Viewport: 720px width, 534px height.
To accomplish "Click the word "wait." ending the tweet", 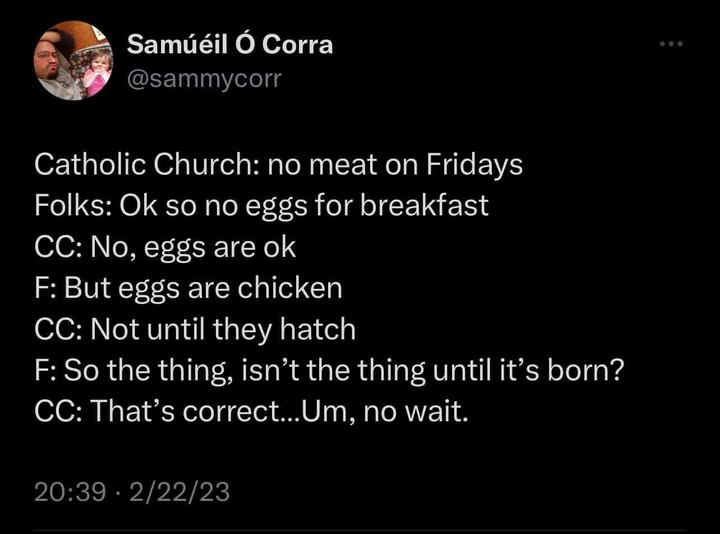I will (438, 411).
